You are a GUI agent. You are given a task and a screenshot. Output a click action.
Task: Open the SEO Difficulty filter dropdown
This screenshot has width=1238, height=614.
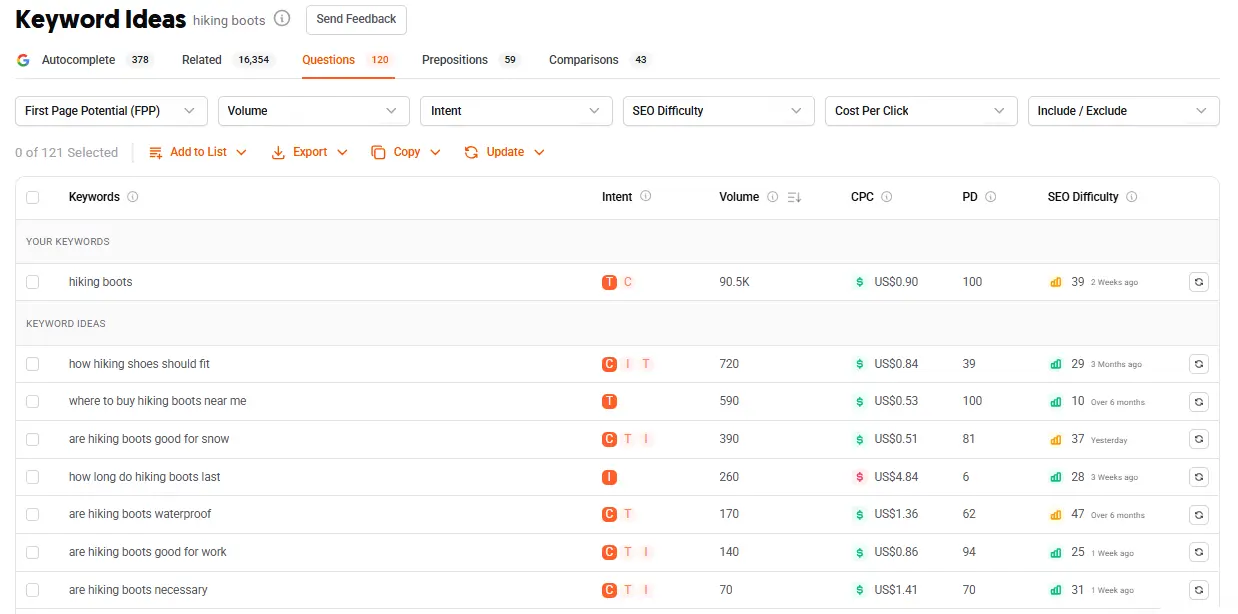(x=719, y=111)
